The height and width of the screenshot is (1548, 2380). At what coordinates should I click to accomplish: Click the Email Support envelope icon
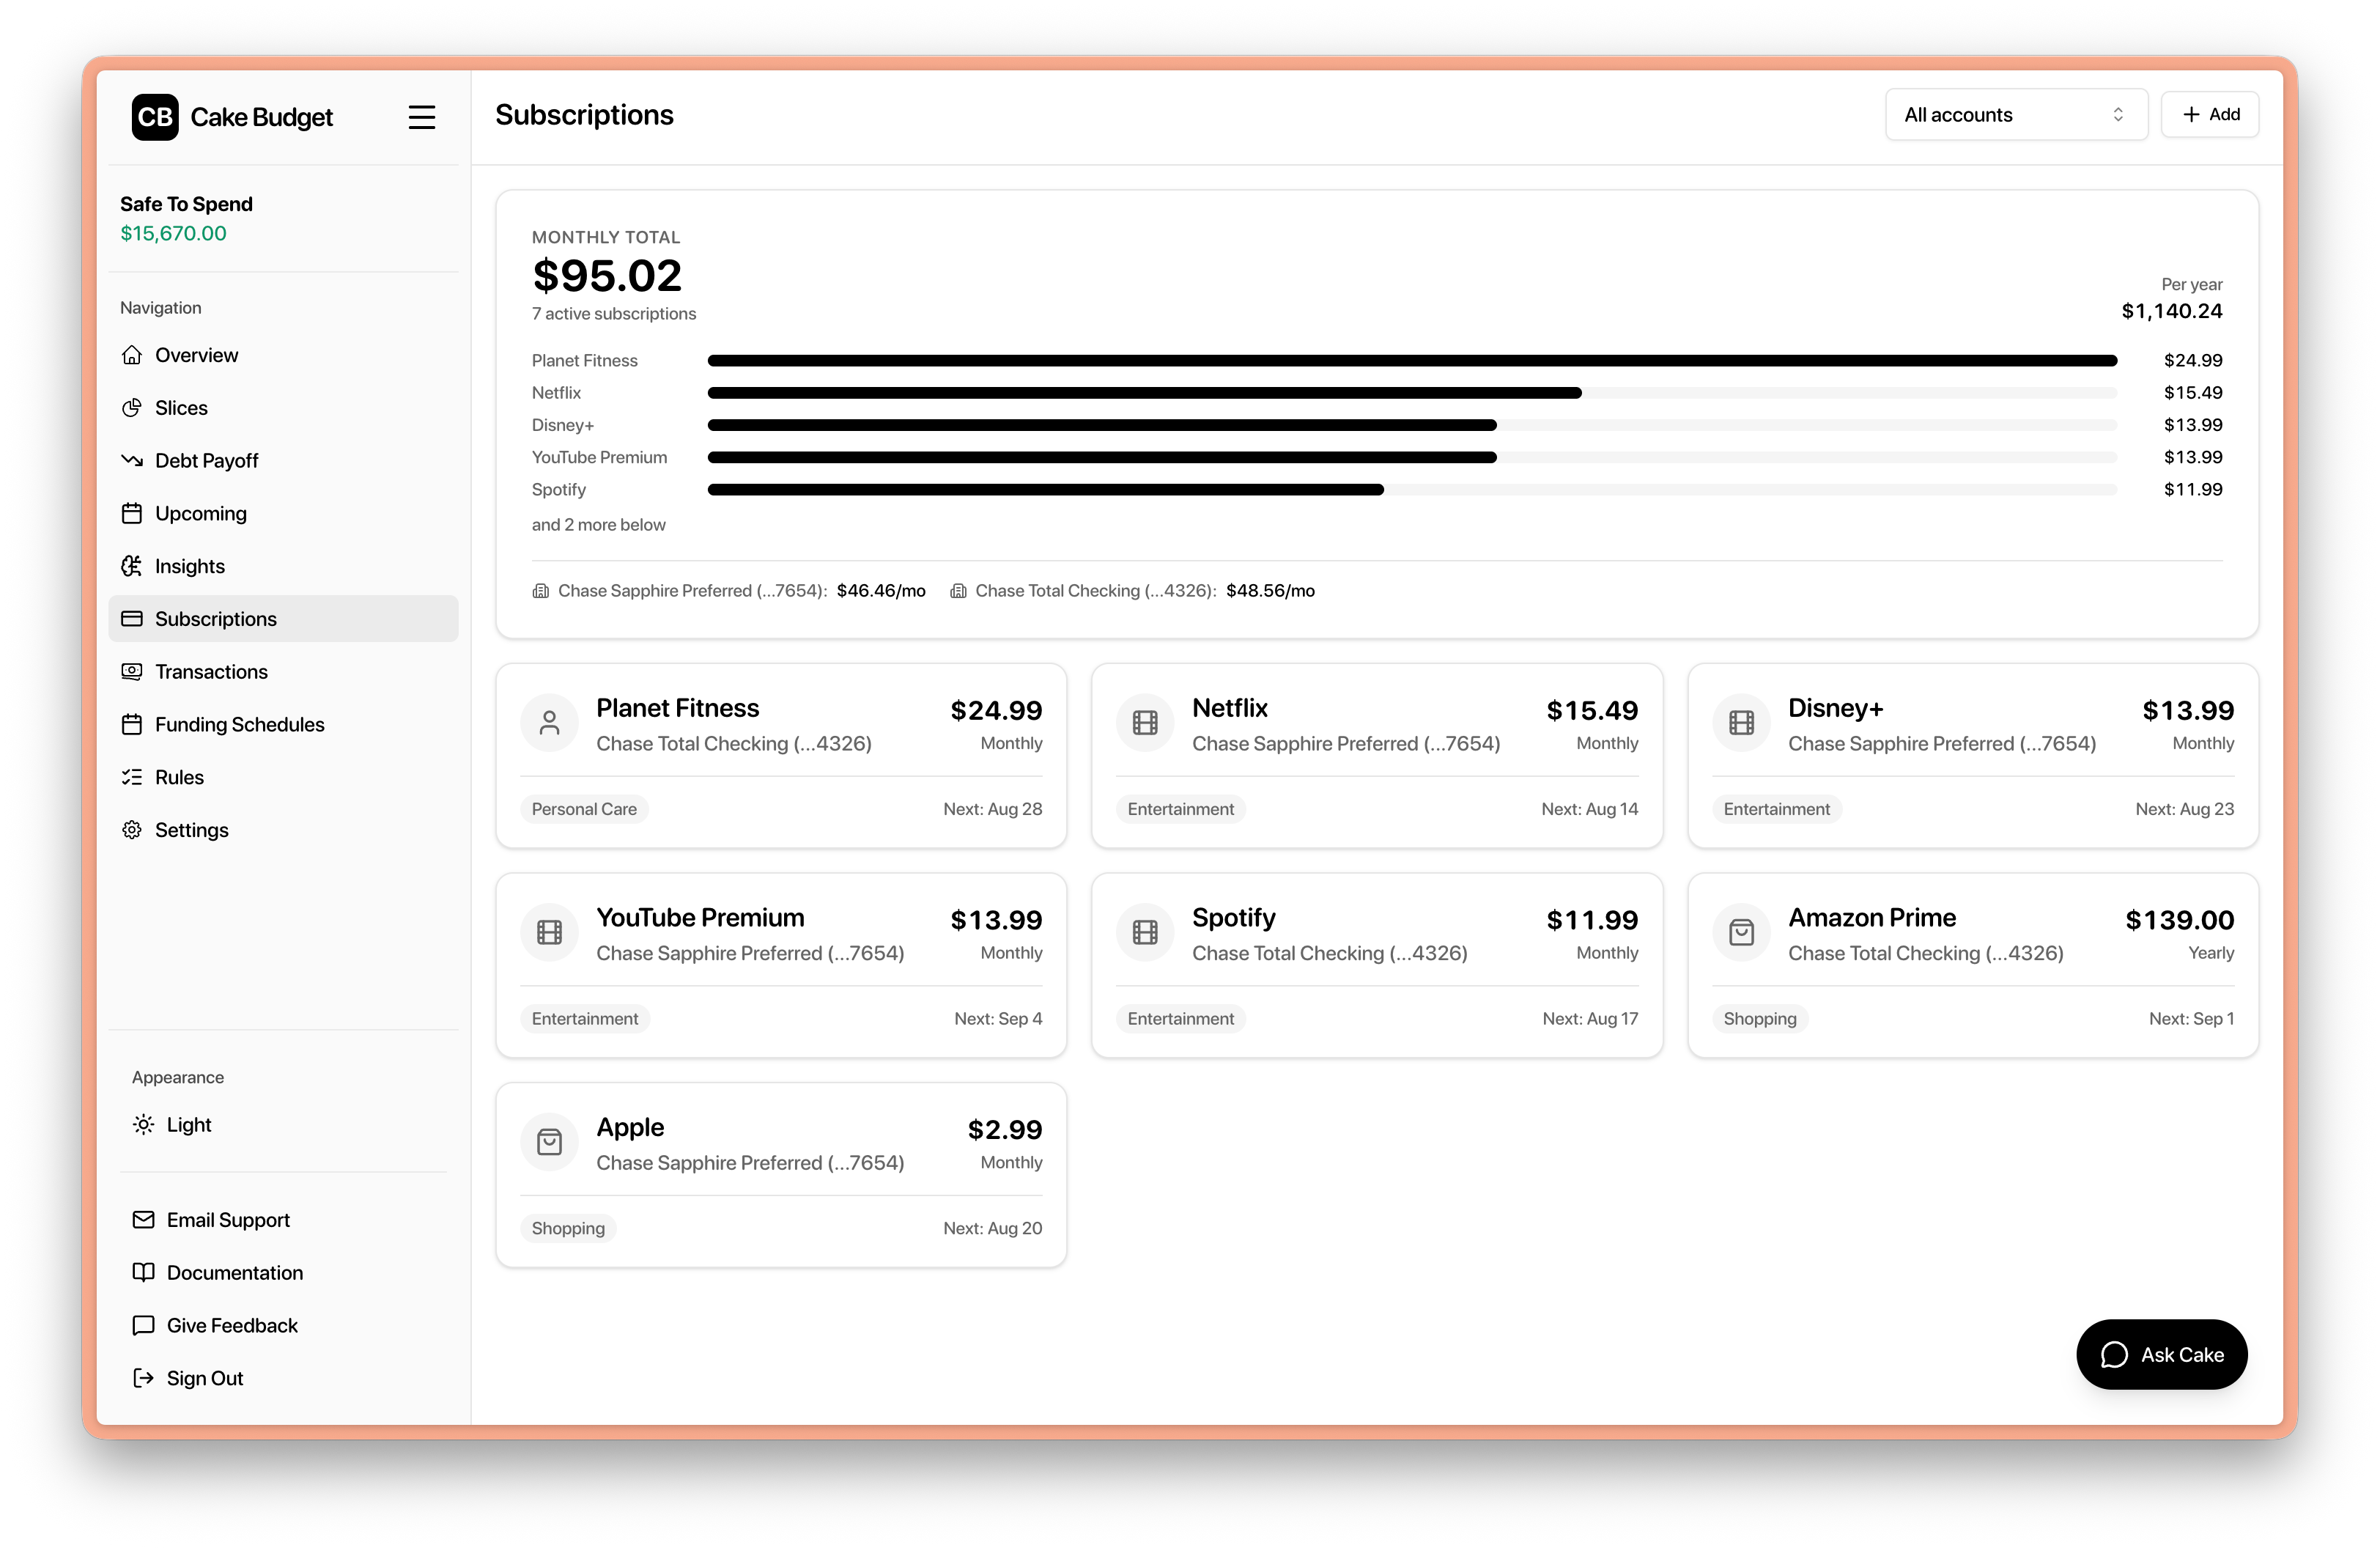(144, 1220)
